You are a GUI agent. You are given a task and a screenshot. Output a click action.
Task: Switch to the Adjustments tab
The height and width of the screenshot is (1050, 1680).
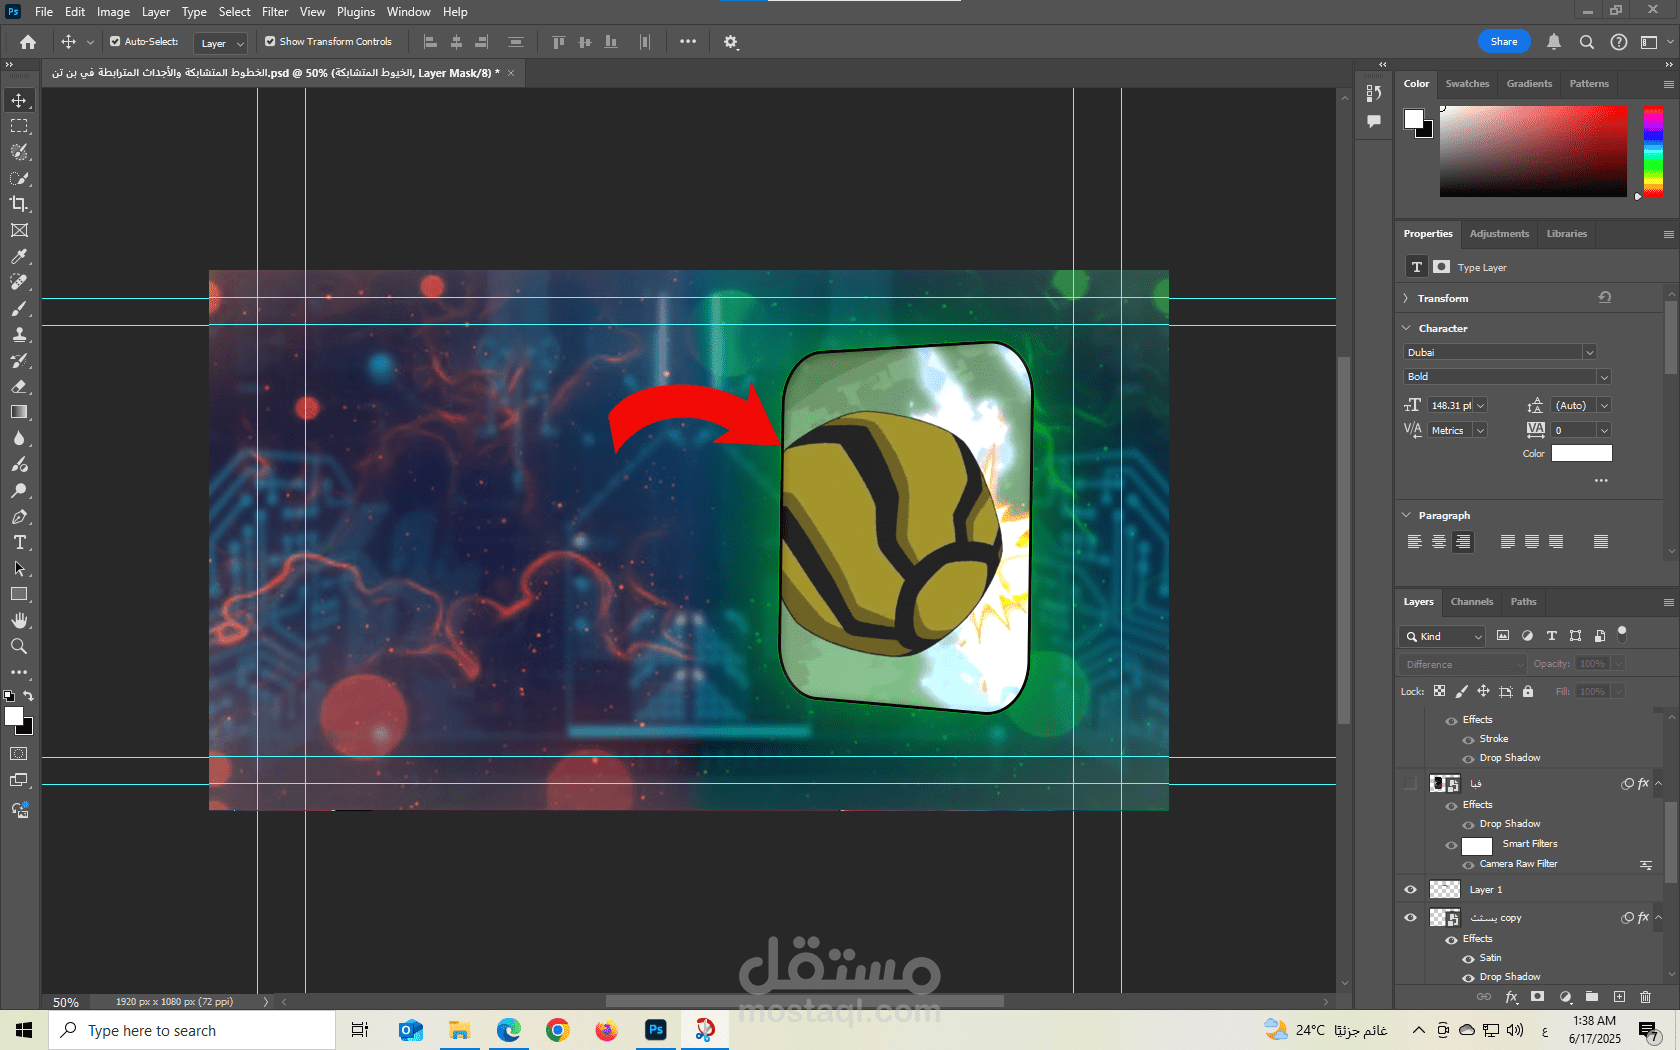[x=1499, y=234]
